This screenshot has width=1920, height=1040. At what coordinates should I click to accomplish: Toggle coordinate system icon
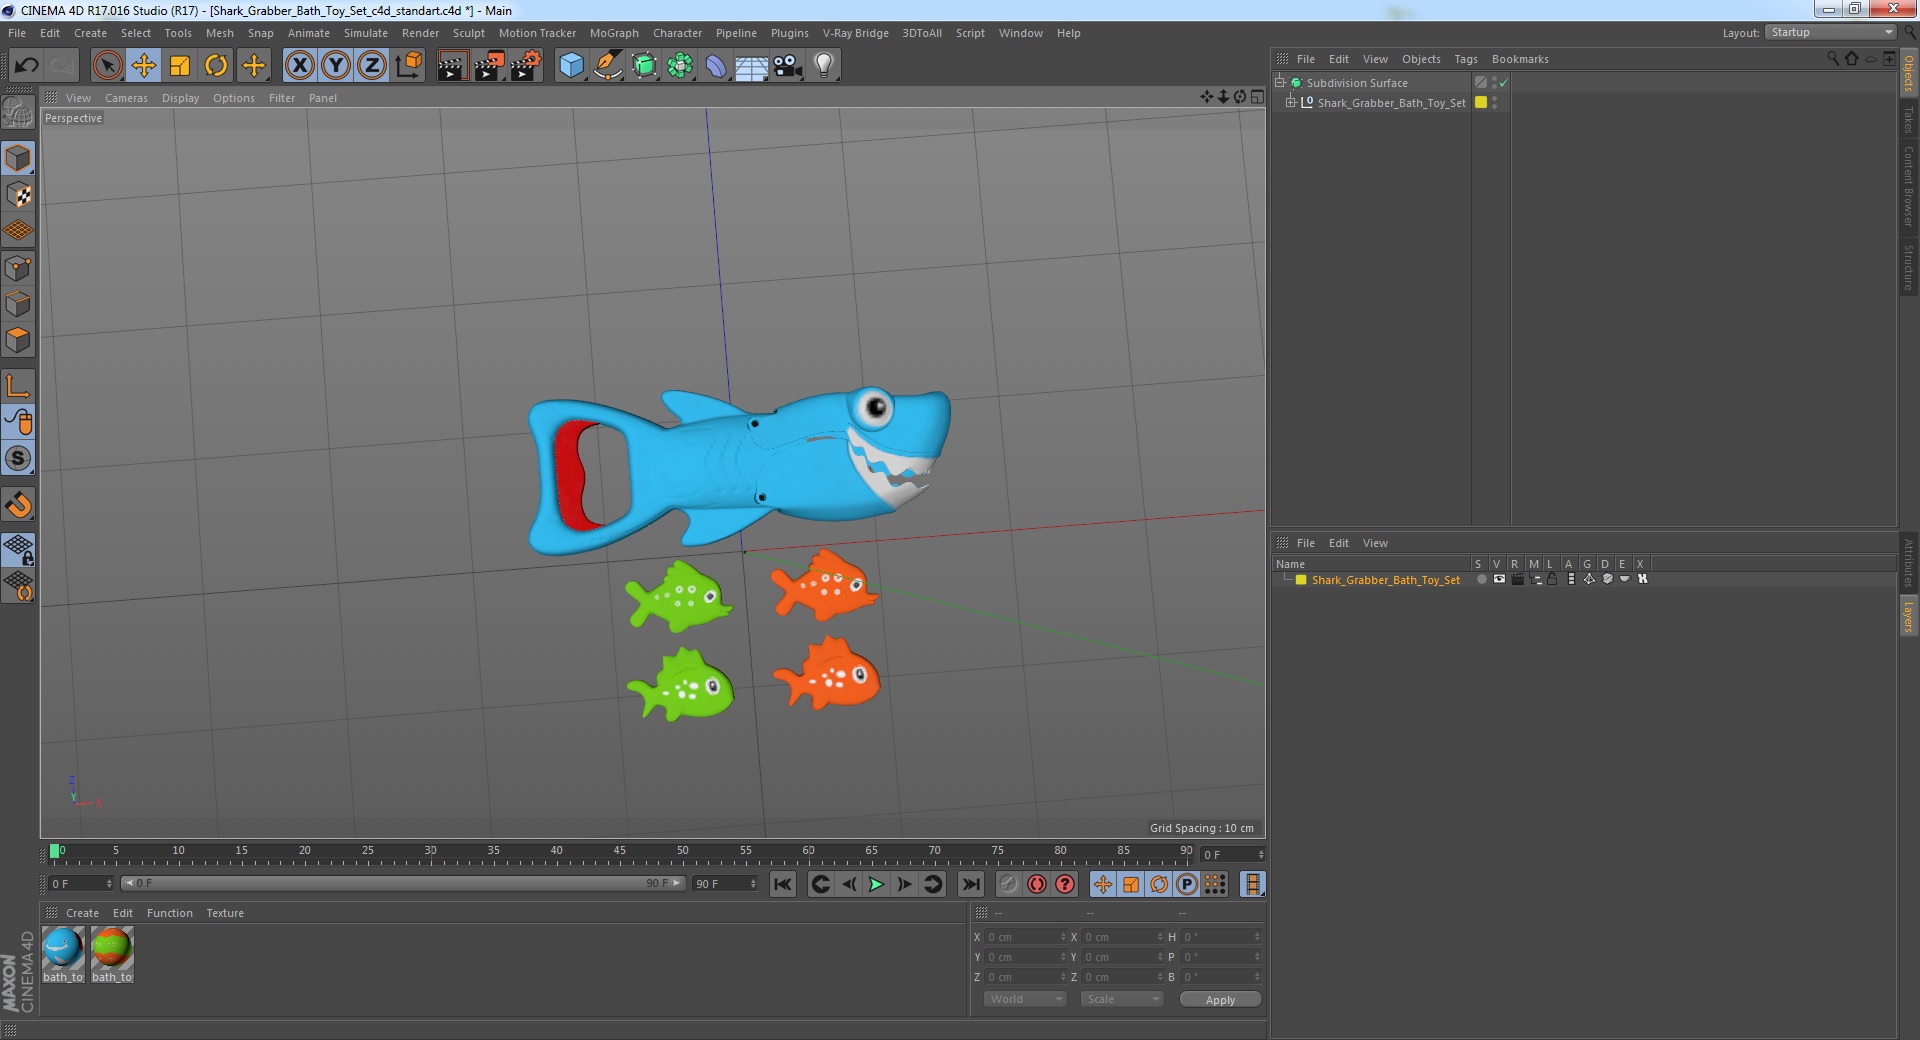click(409, 66)
